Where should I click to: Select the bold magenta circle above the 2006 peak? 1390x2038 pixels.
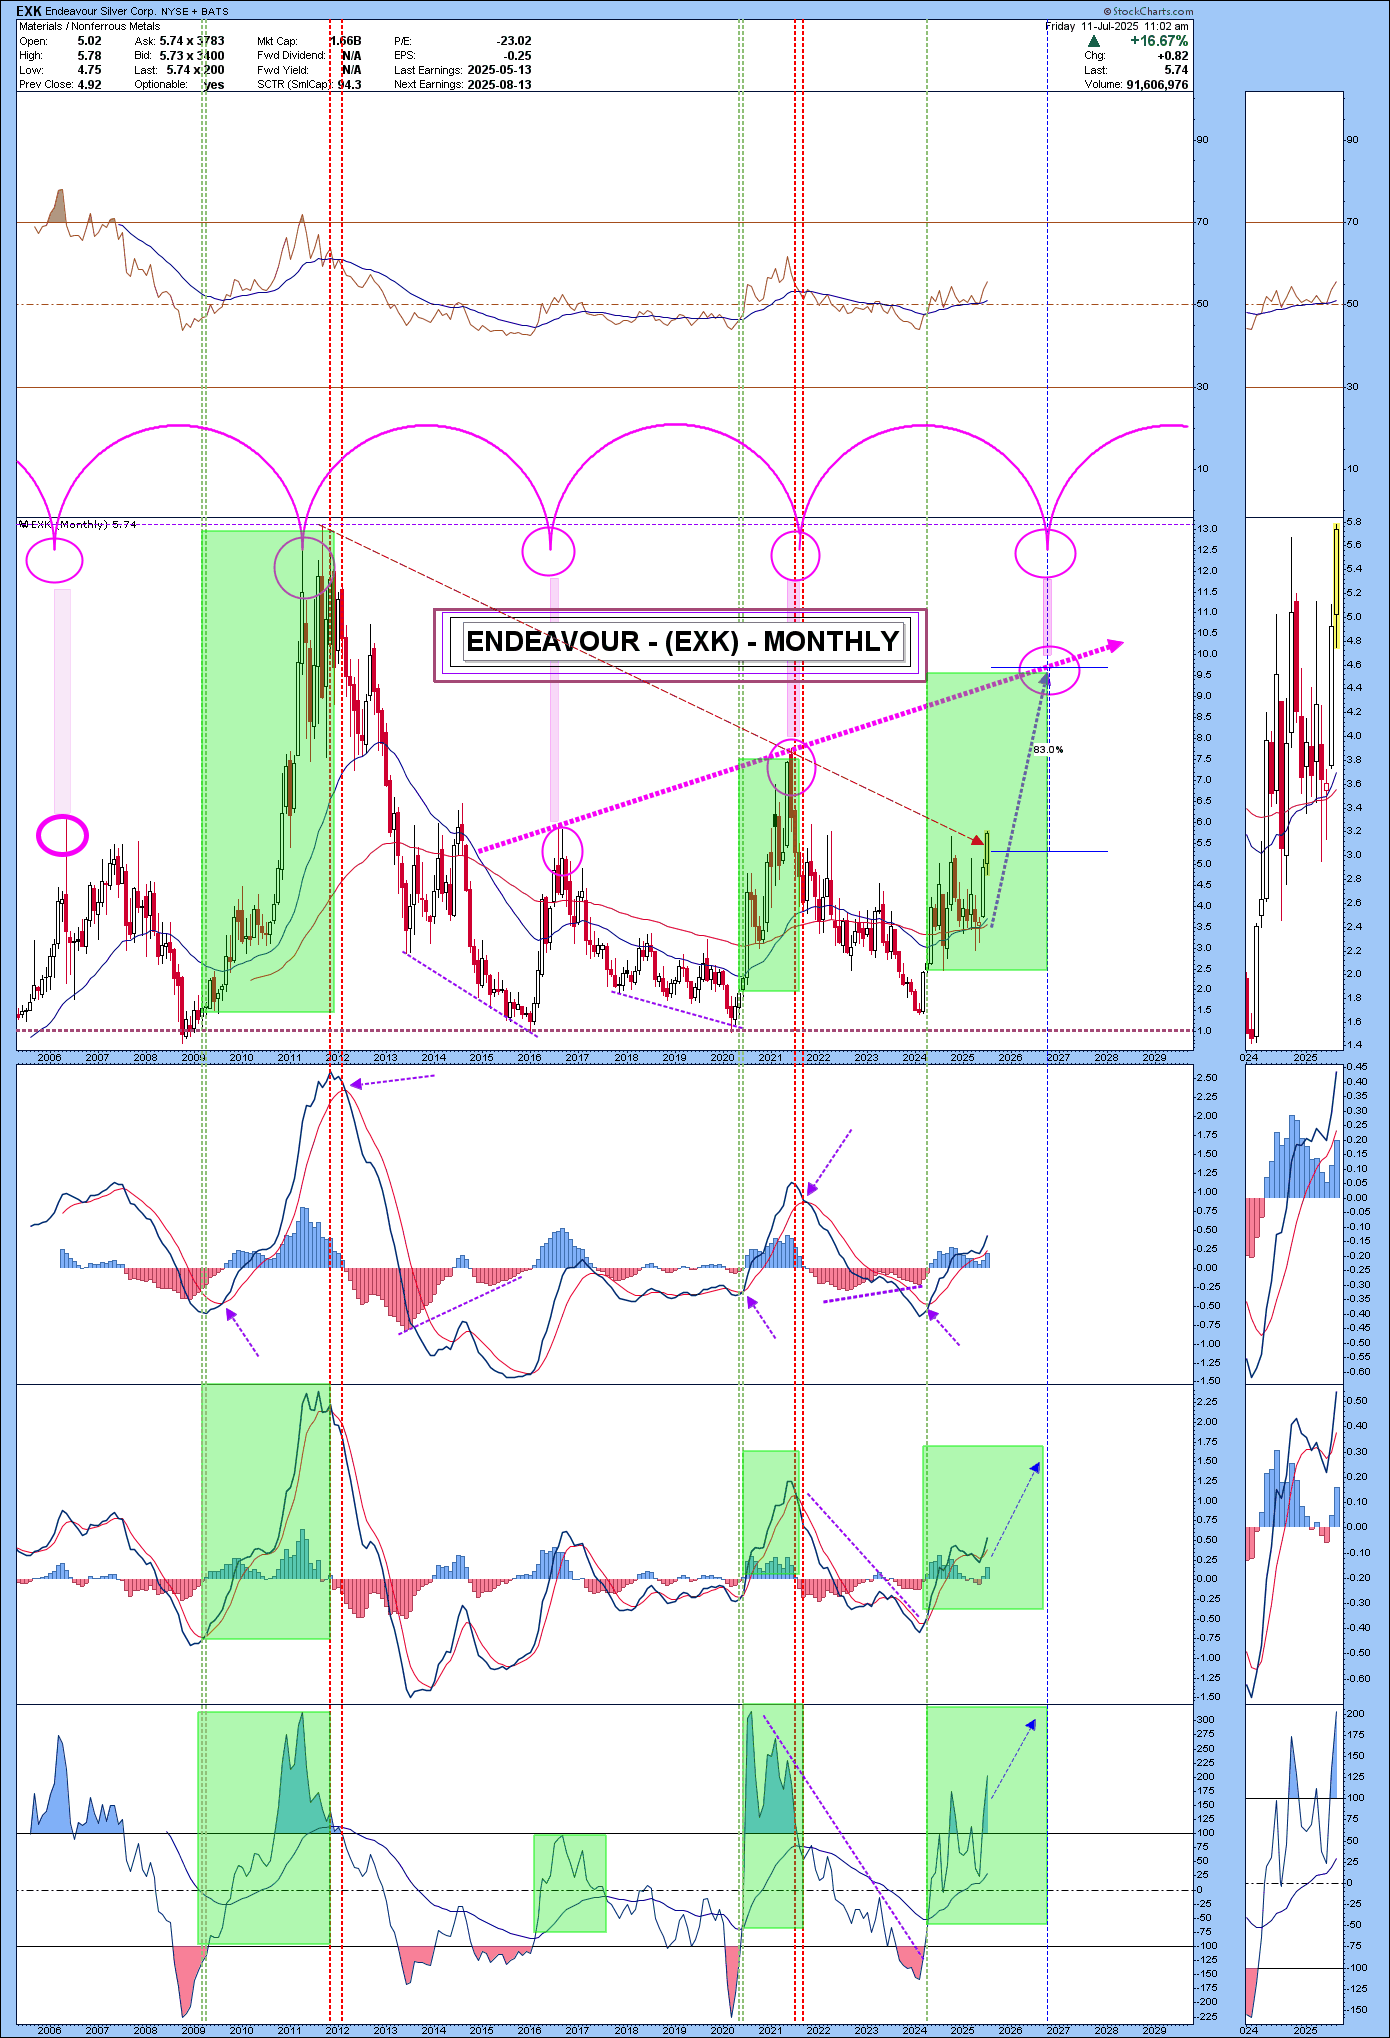62,835
